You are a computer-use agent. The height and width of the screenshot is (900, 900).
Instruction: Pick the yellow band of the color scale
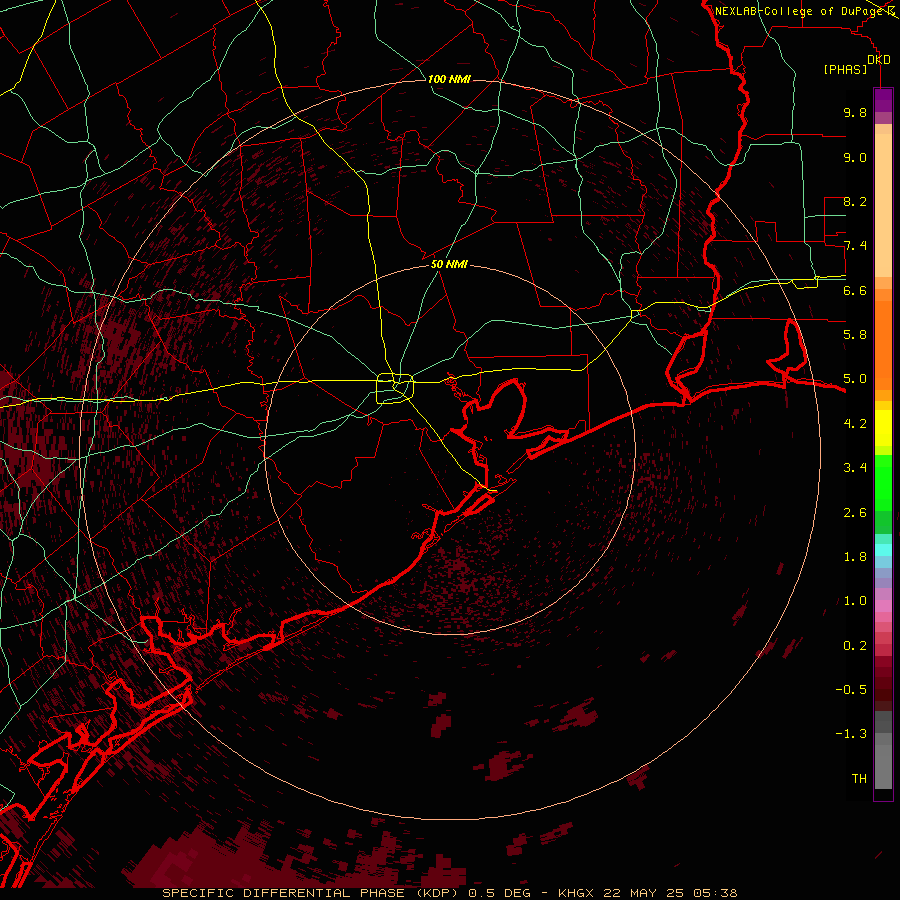pos(883,427)
